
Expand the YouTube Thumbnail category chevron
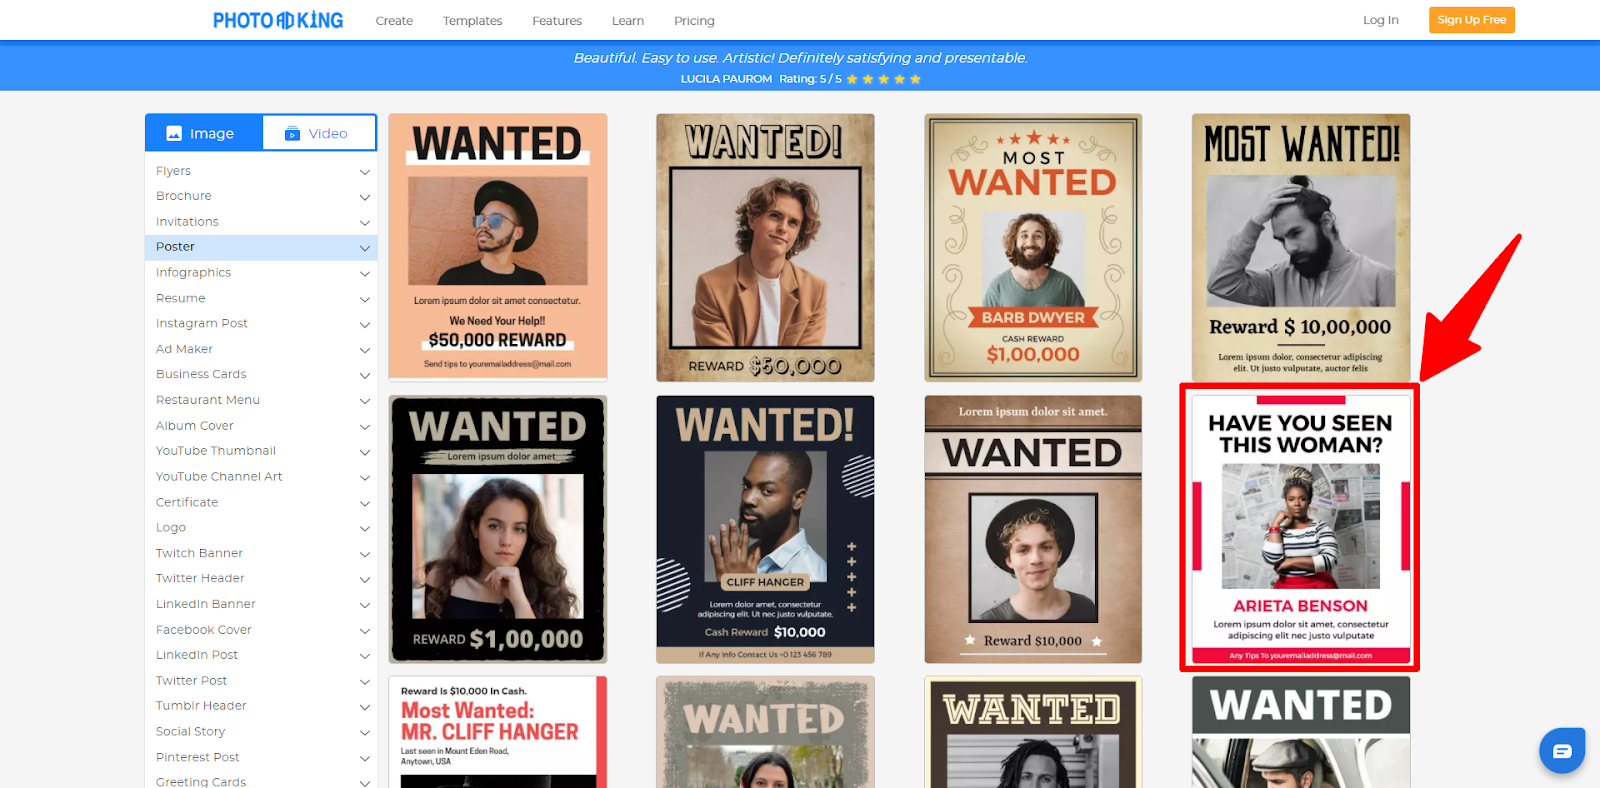point(365,452)
